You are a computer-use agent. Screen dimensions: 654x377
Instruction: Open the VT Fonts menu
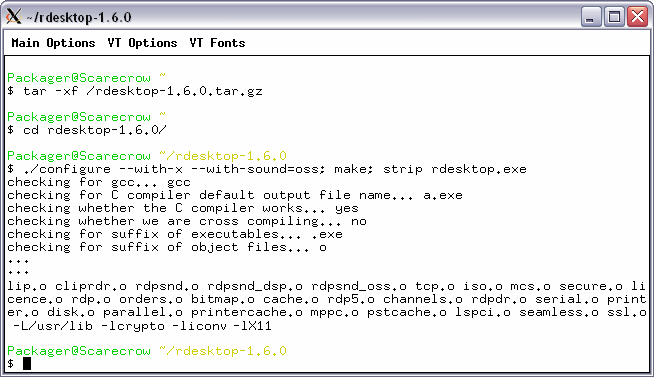click(x=217, y=43)
